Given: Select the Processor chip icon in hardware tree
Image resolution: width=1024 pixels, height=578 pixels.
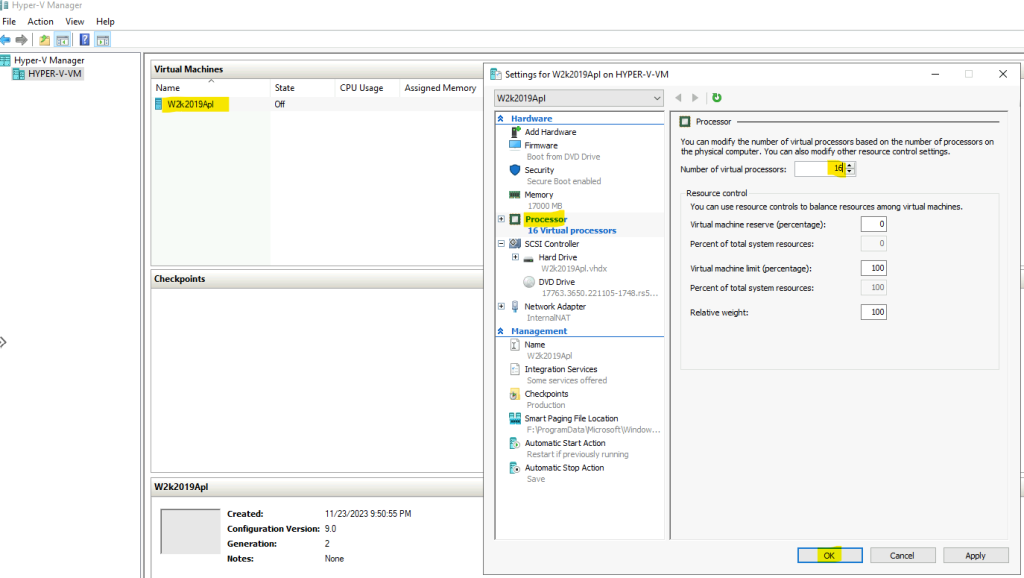Looking at the screenshot, I should point(515,219).
